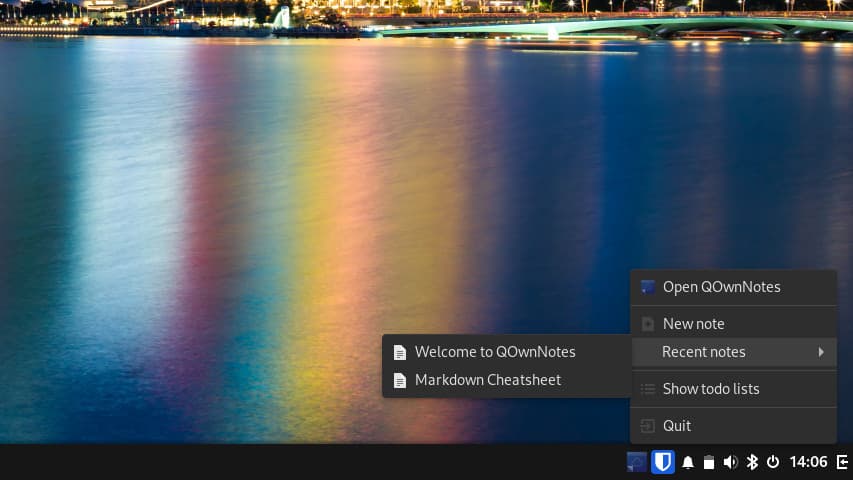Click the file icon beside Welcome to QOwnNotes
This screenshot has width=853, height=480.
400,352
